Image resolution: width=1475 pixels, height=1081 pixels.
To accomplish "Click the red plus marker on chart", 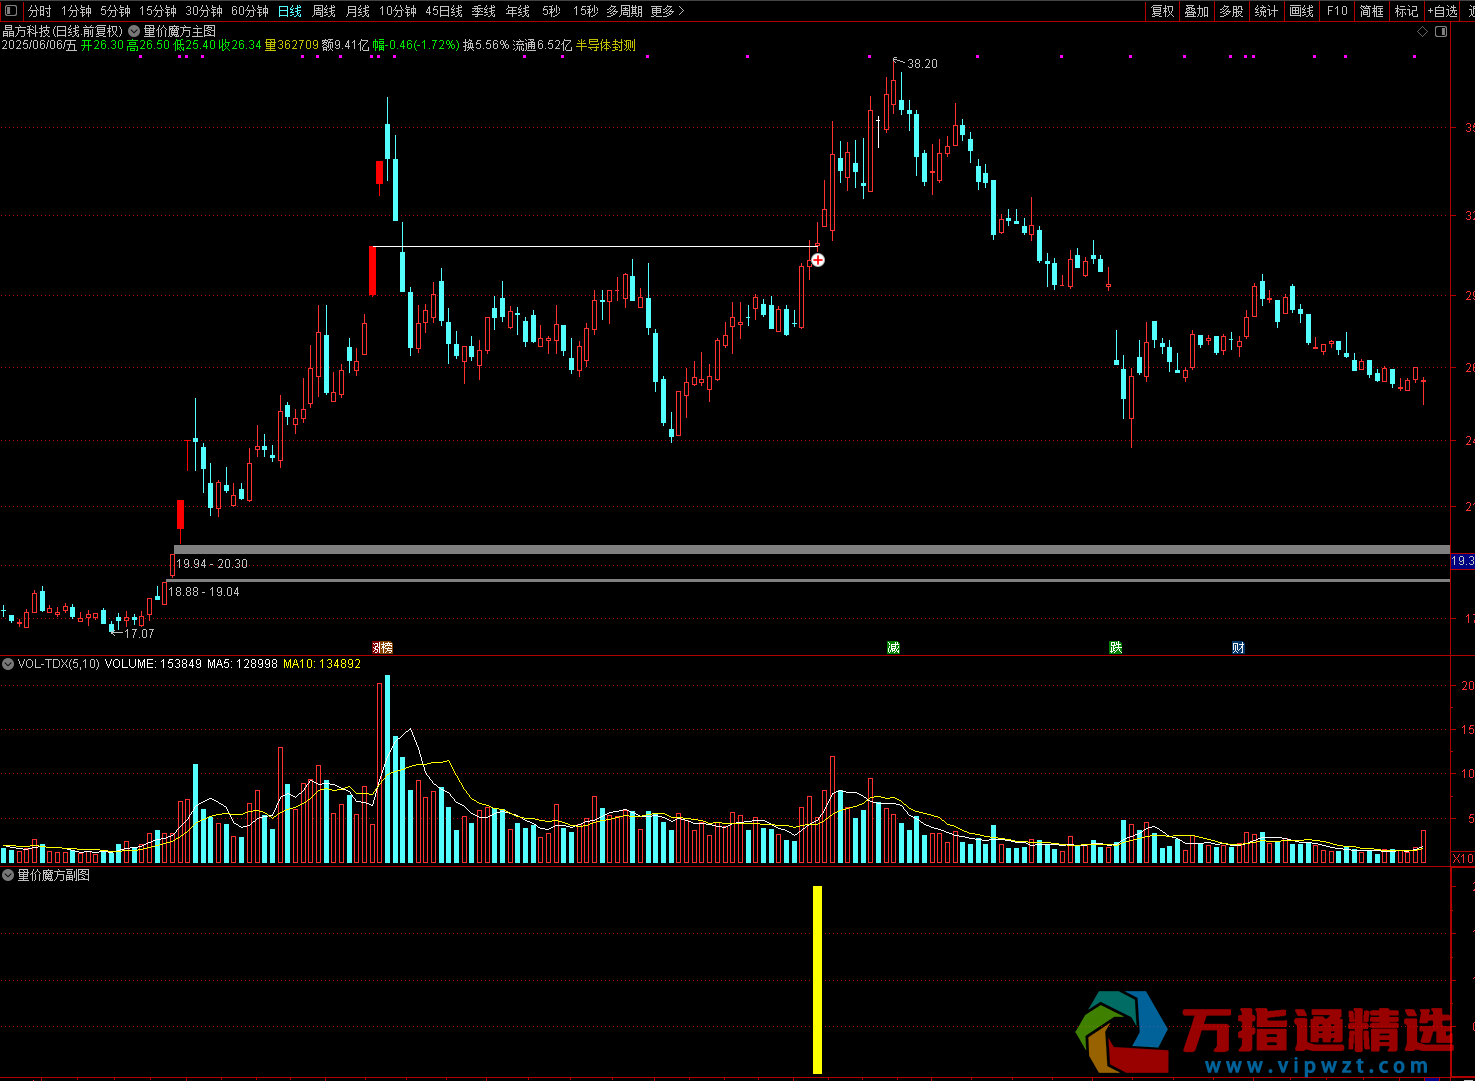I will click(818, 260).
